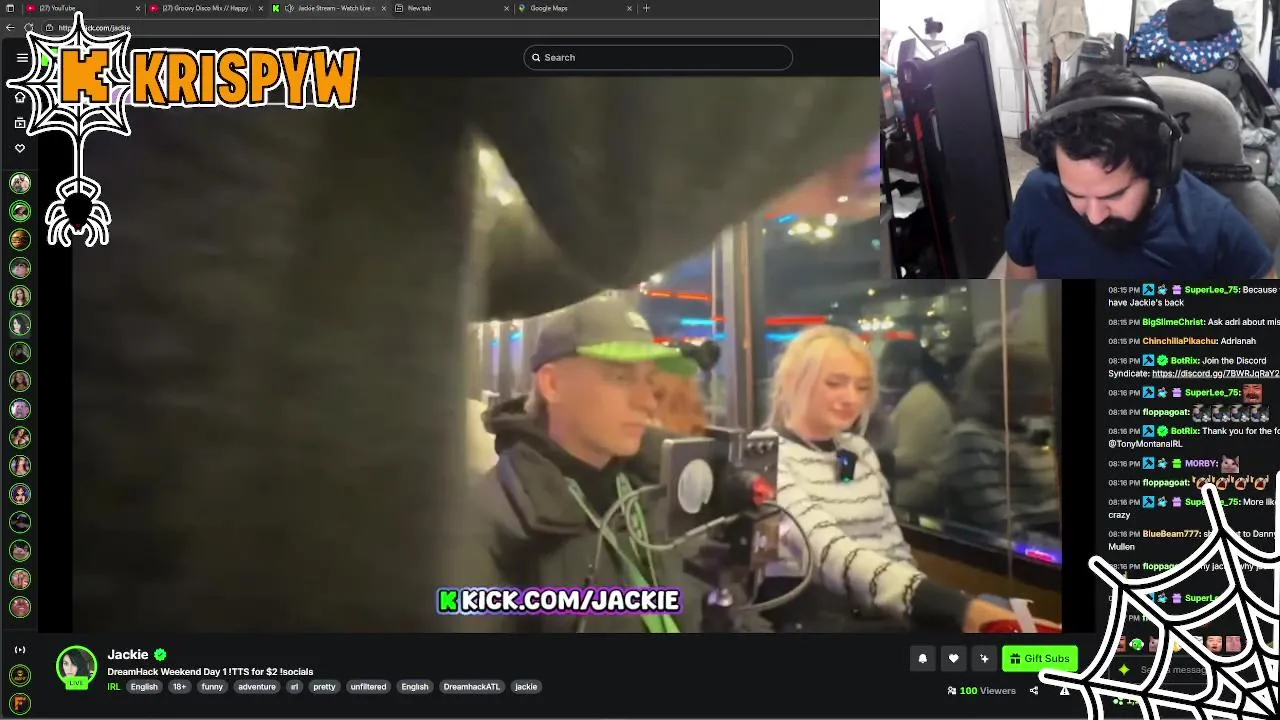Close the YouTube tab
The width and height of the screenshot is (1280, 720).
click(138, 8)
